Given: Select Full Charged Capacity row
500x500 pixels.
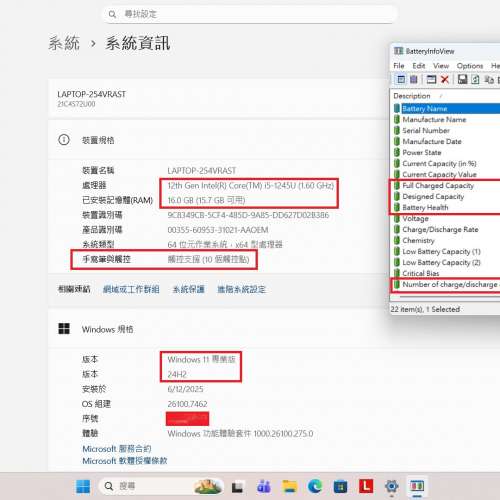Looking at the screenshot, I should [x=446, y=186].
